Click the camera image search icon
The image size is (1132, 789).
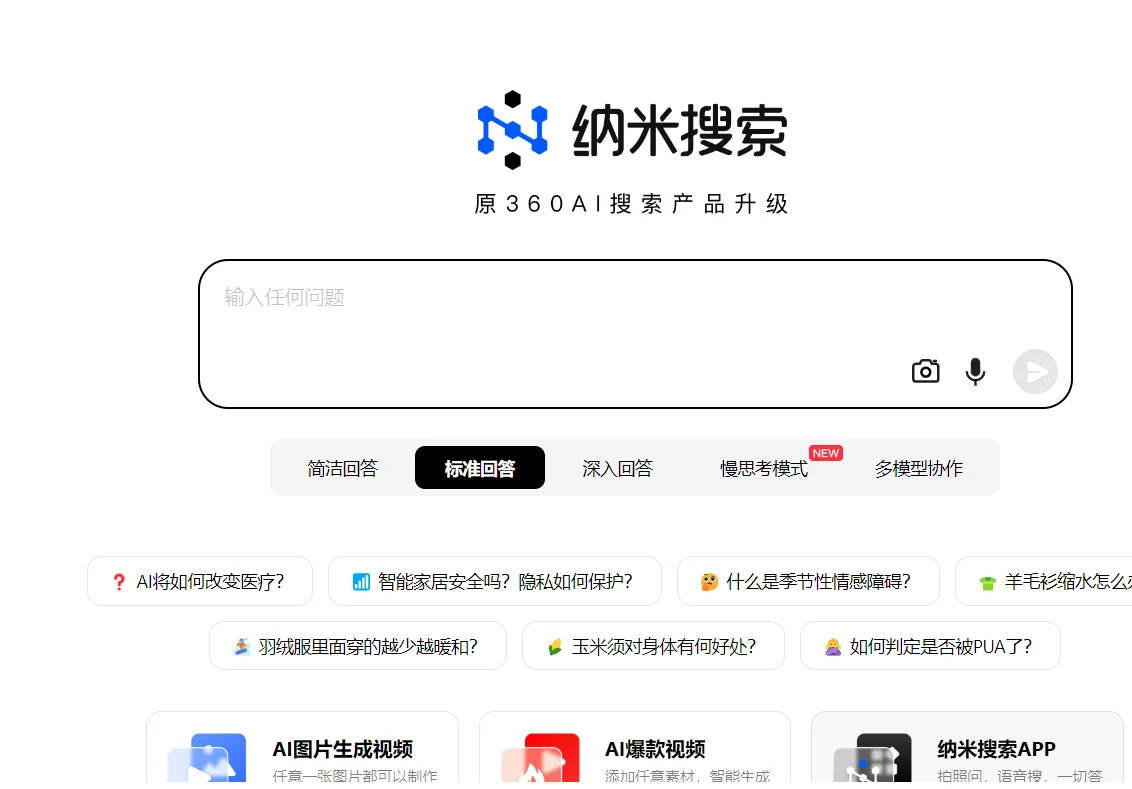[926, 371]
